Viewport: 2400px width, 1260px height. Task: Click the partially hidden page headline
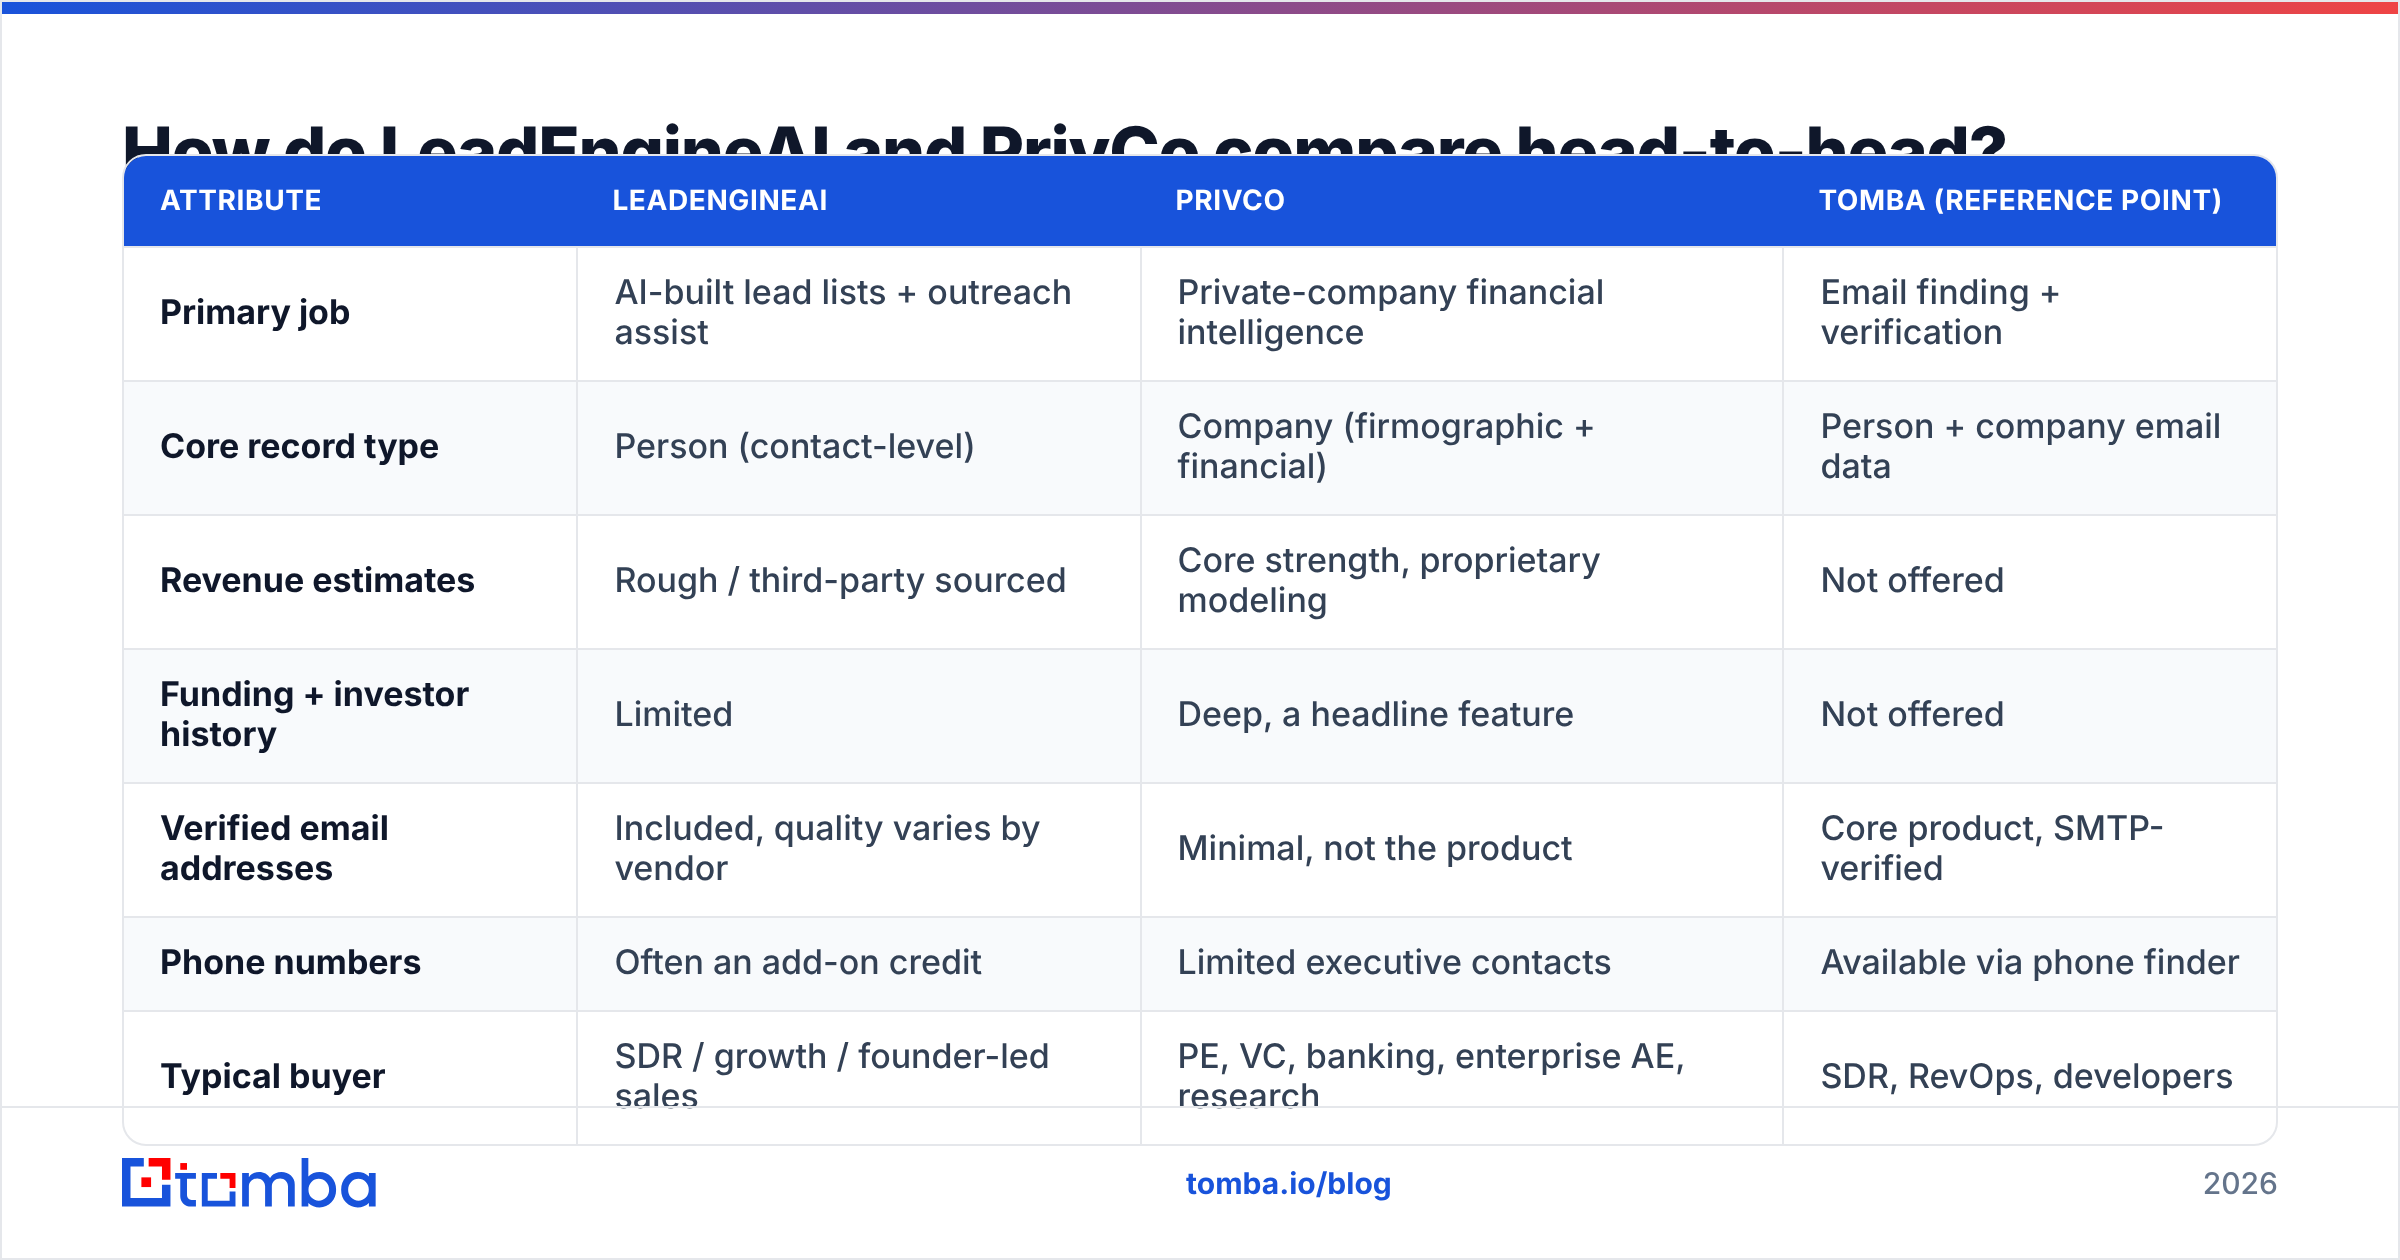click(x=1065, y=139)
